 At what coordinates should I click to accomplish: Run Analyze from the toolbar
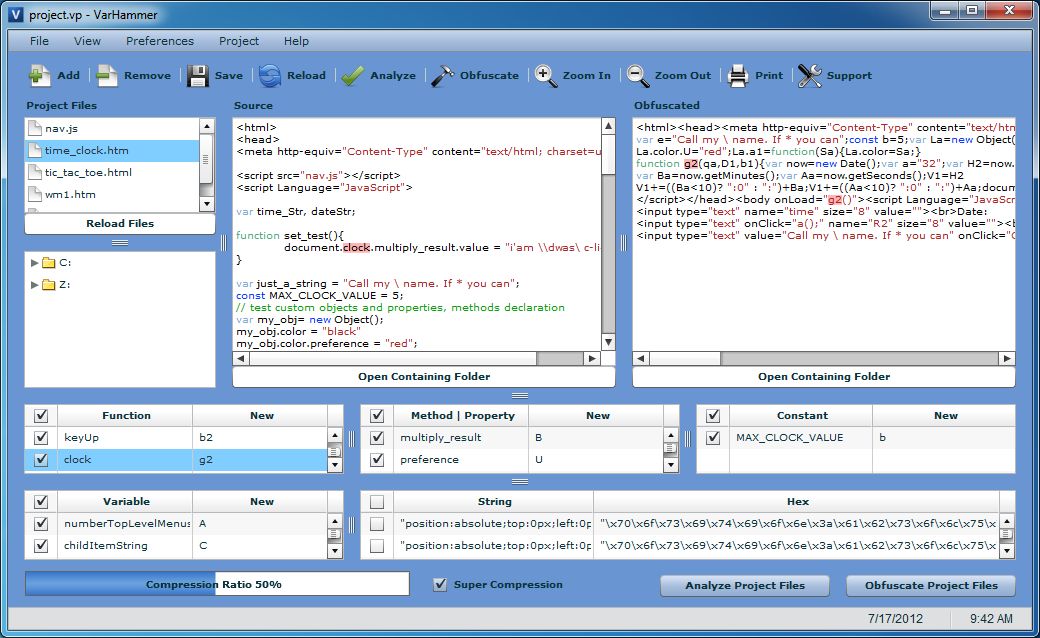pyautogui.click(x=352, y=76)
